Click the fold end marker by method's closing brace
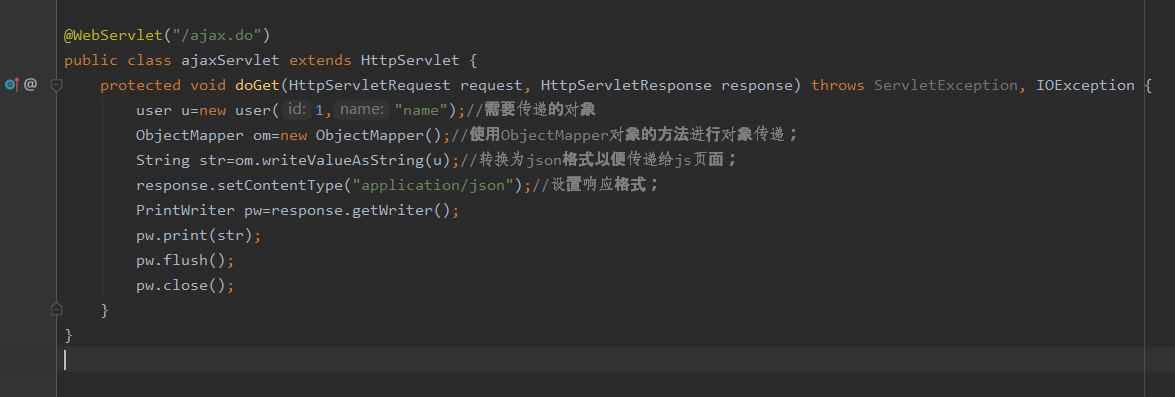Screen dimensions: 1175x397 (x=56, y=309)
